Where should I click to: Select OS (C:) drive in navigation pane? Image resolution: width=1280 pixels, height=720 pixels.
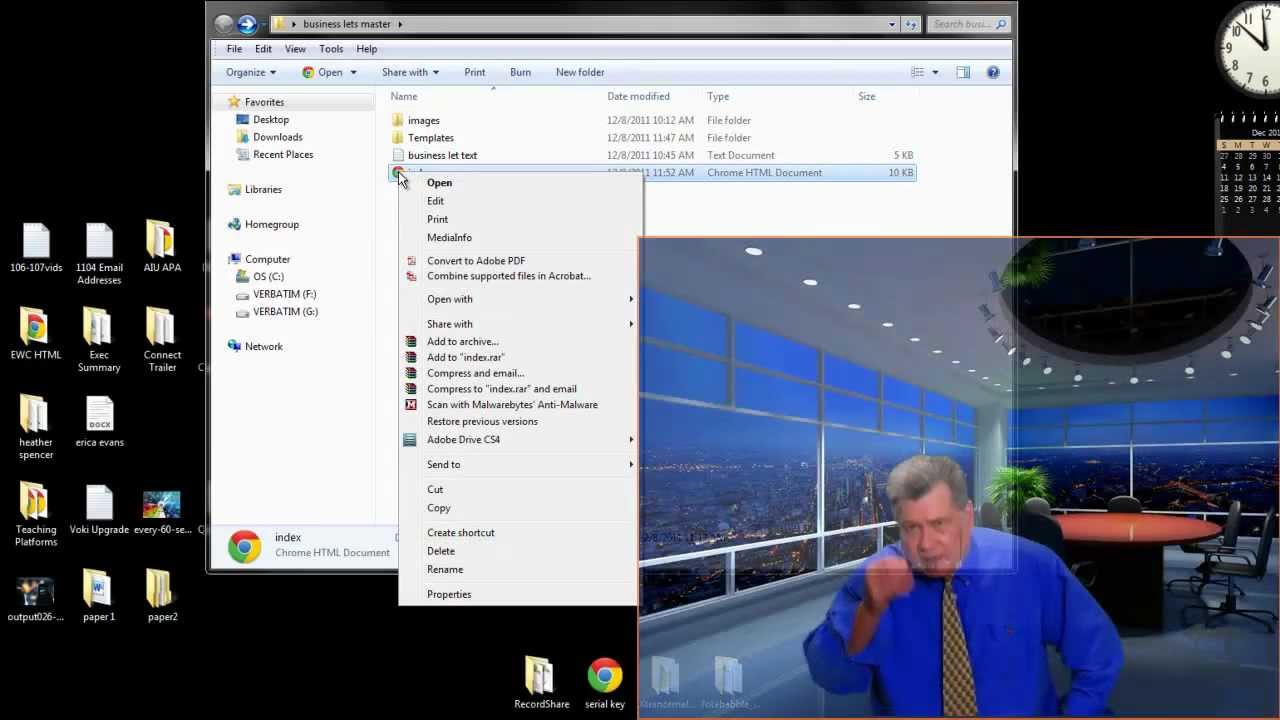(x=268, y=277)
